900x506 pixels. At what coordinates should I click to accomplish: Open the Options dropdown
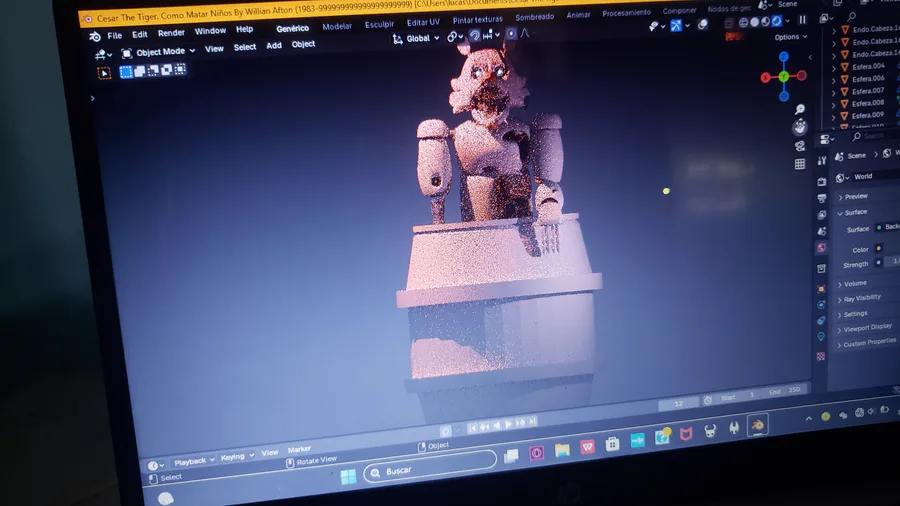(790, 37)
